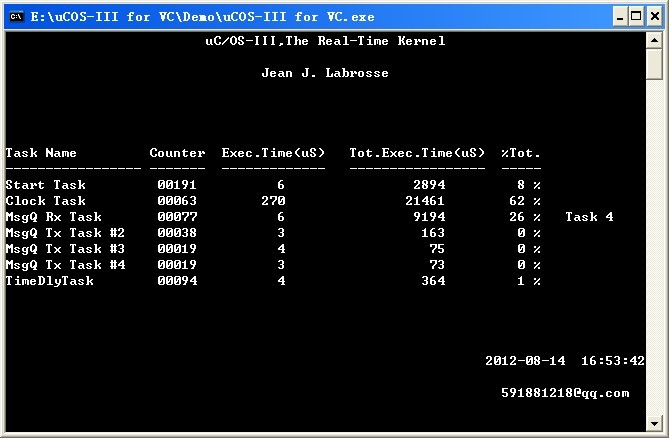This screenshot has width=669, height=438.
Task: Click the 'Task 4' message text
Action: [589, 217]
